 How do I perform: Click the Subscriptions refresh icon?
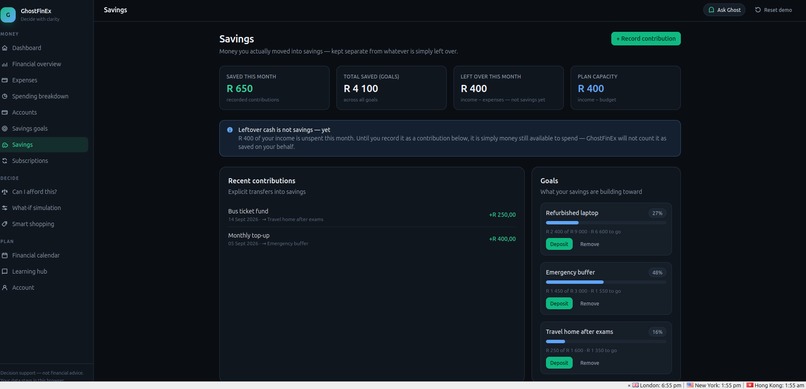[x=5, y=161]
